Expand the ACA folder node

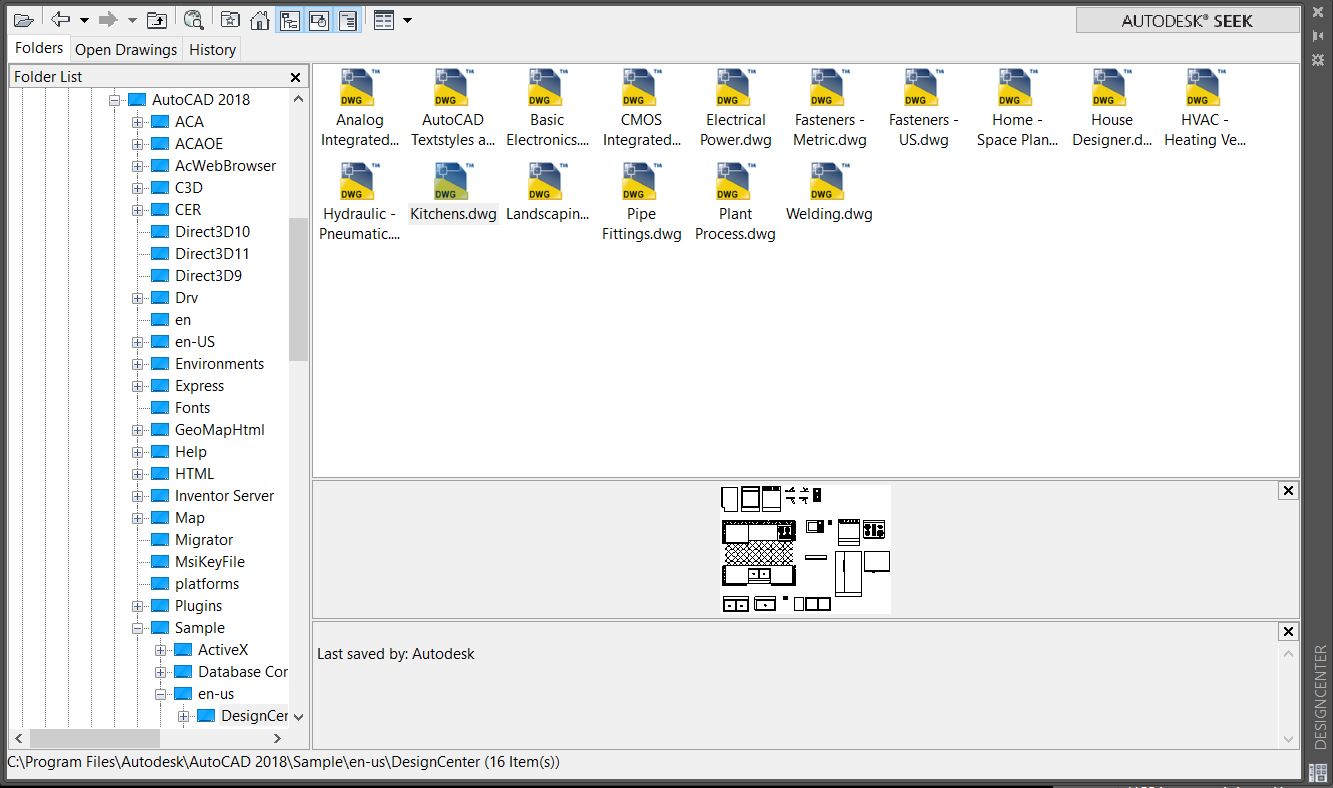(138, 122)
